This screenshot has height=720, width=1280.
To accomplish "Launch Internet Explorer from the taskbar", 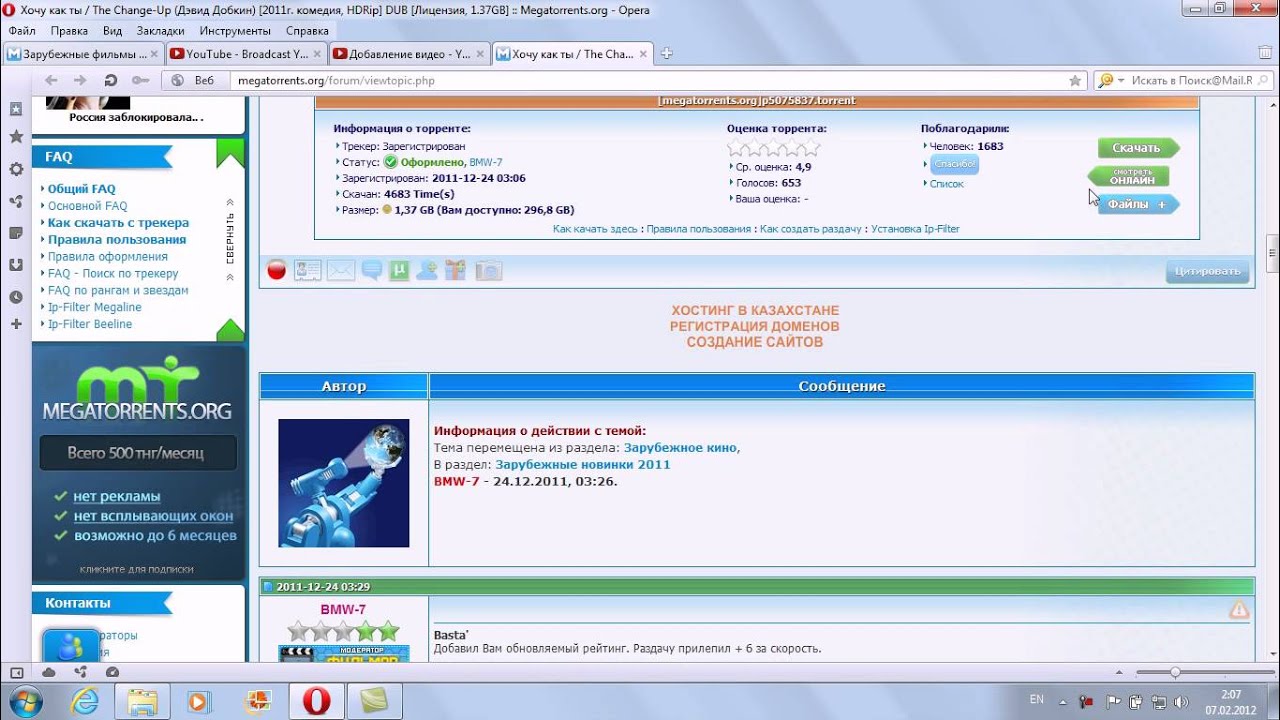I will click(85, 701).
